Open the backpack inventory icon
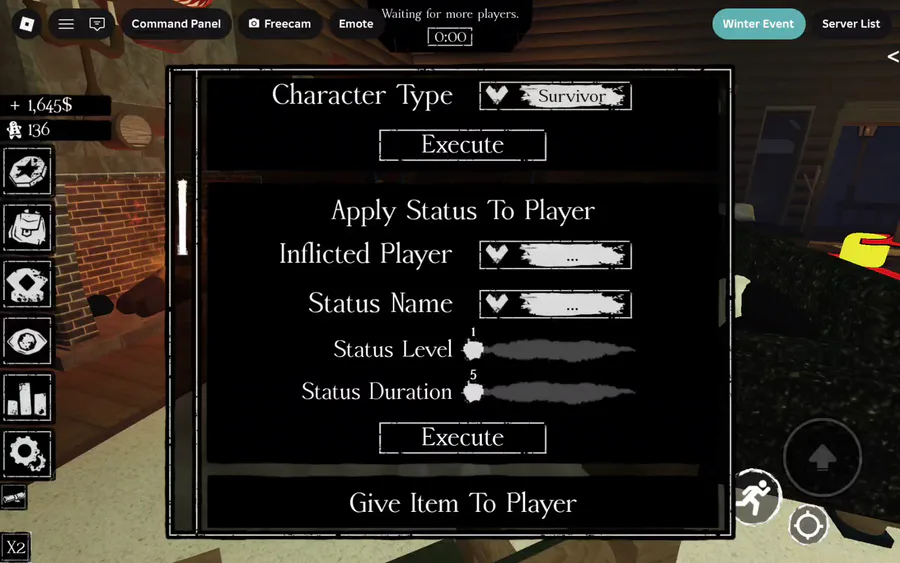The height and width of the screenshot is (563, 900). [28, 227]
